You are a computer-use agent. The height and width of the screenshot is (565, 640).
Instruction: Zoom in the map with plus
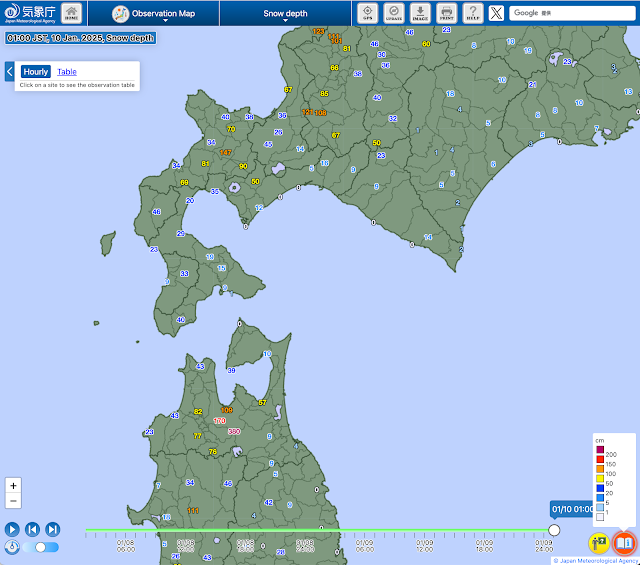point(13,485)
